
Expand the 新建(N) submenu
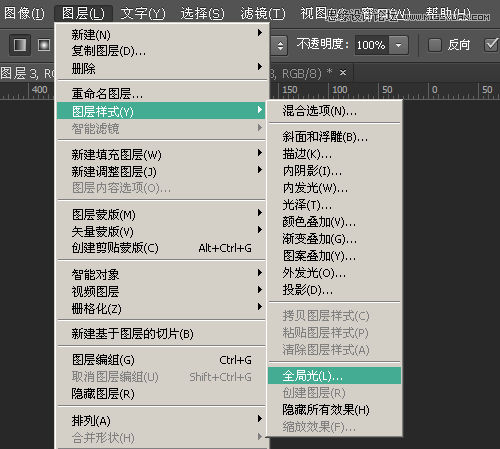pyautogui.click(x=162, y=34)
